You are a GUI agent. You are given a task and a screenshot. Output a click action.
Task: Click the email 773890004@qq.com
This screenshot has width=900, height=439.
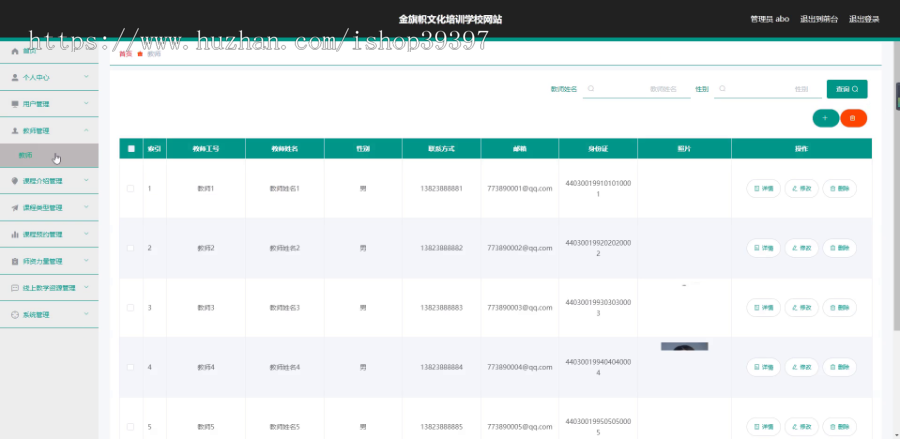coord(519,367)
